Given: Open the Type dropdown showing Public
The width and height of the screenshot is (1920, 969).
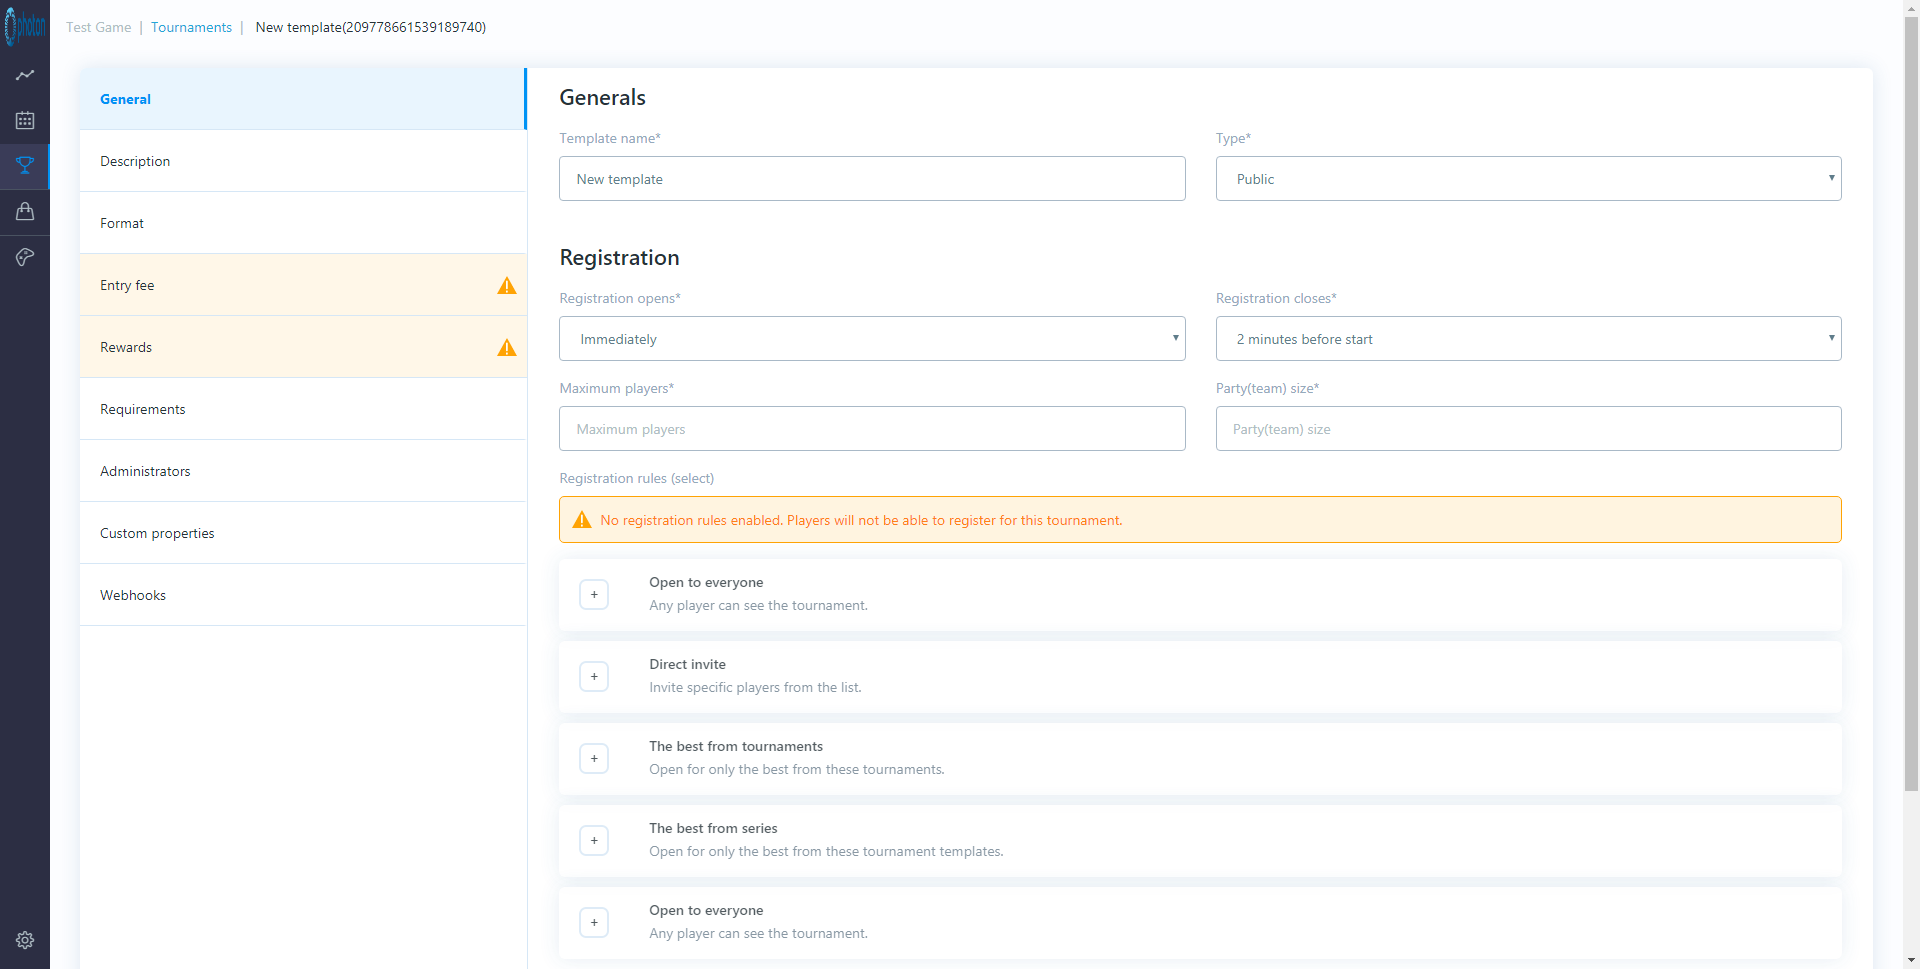Looking at the screenshot, I should tap(1527, 179).
